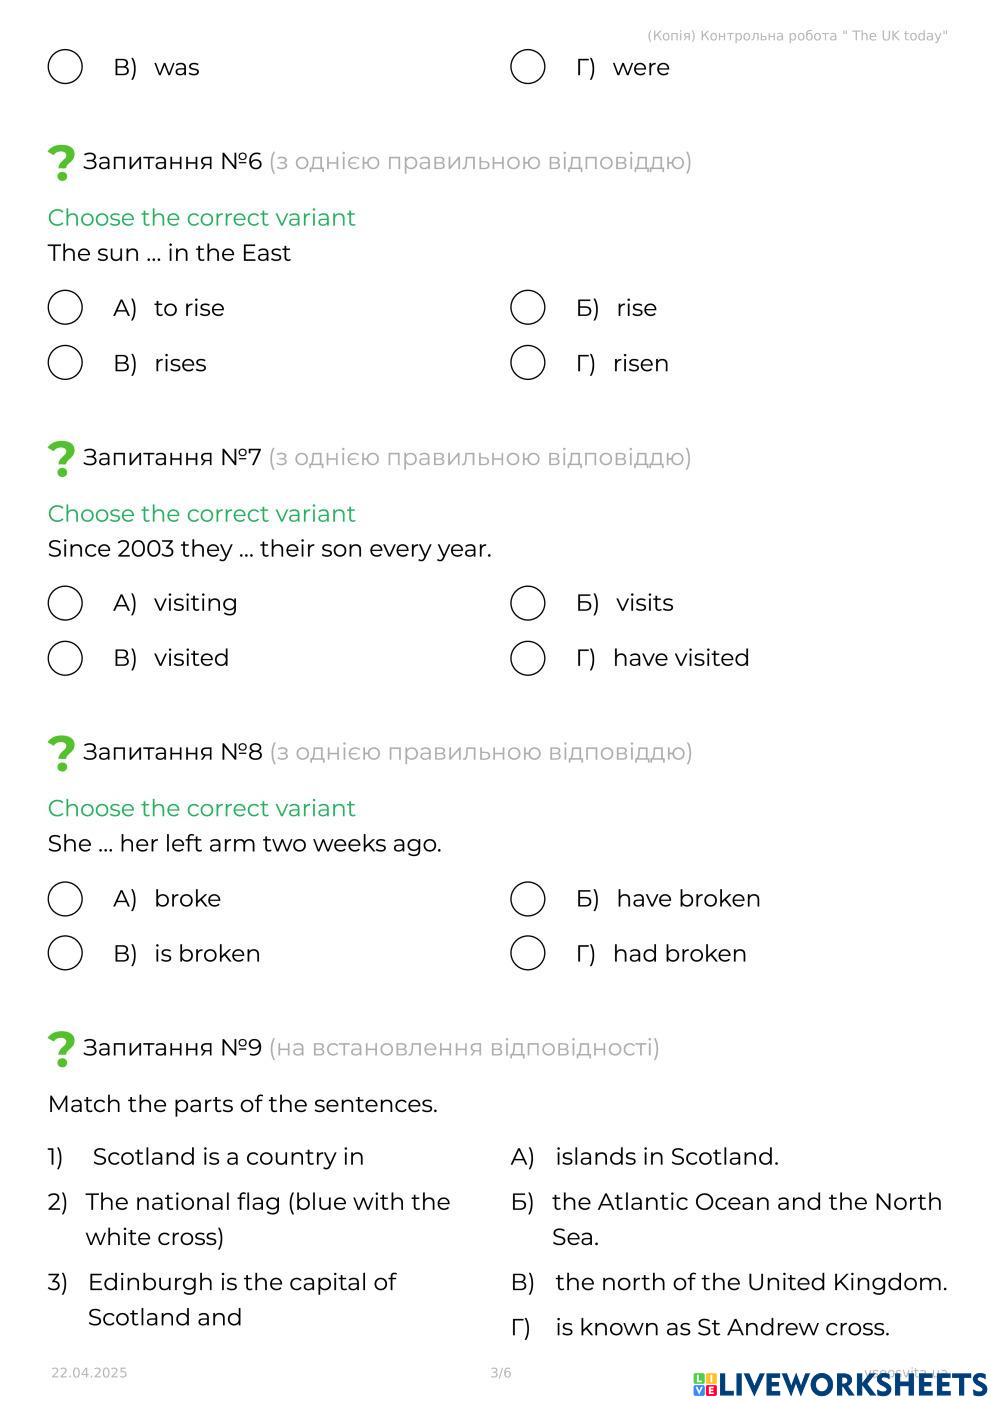Choose 'rises' radio option in question 6
The height and width of the screenshot is (1409, 1000).
(65, 363)
